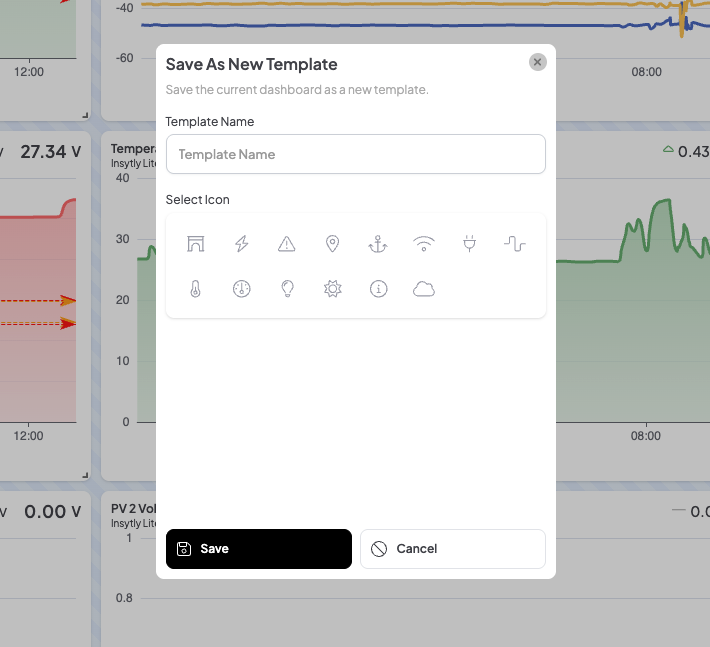Click the resize handle on the red voltage chart
The width and height of the screenshot is (710, 647).
[85, 475]
